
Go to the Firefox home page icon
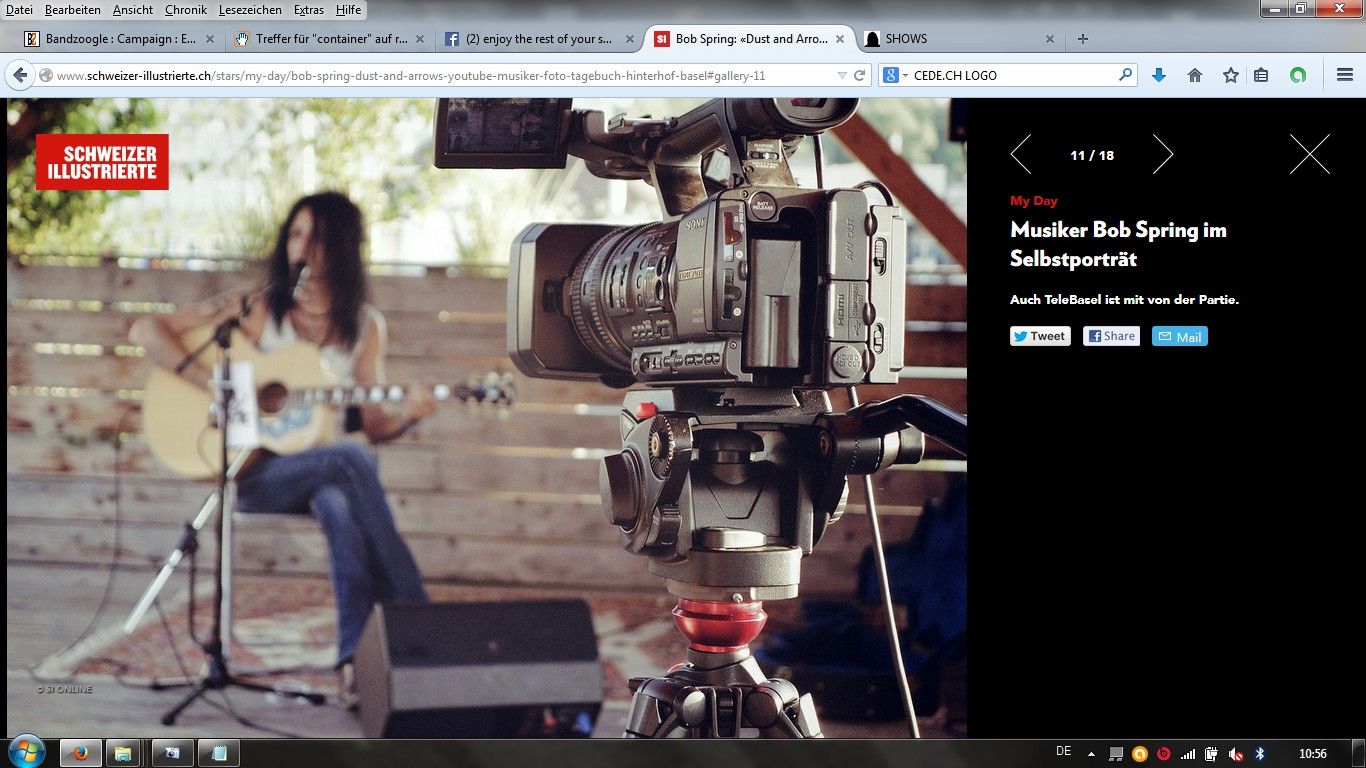coord(1194,75)
